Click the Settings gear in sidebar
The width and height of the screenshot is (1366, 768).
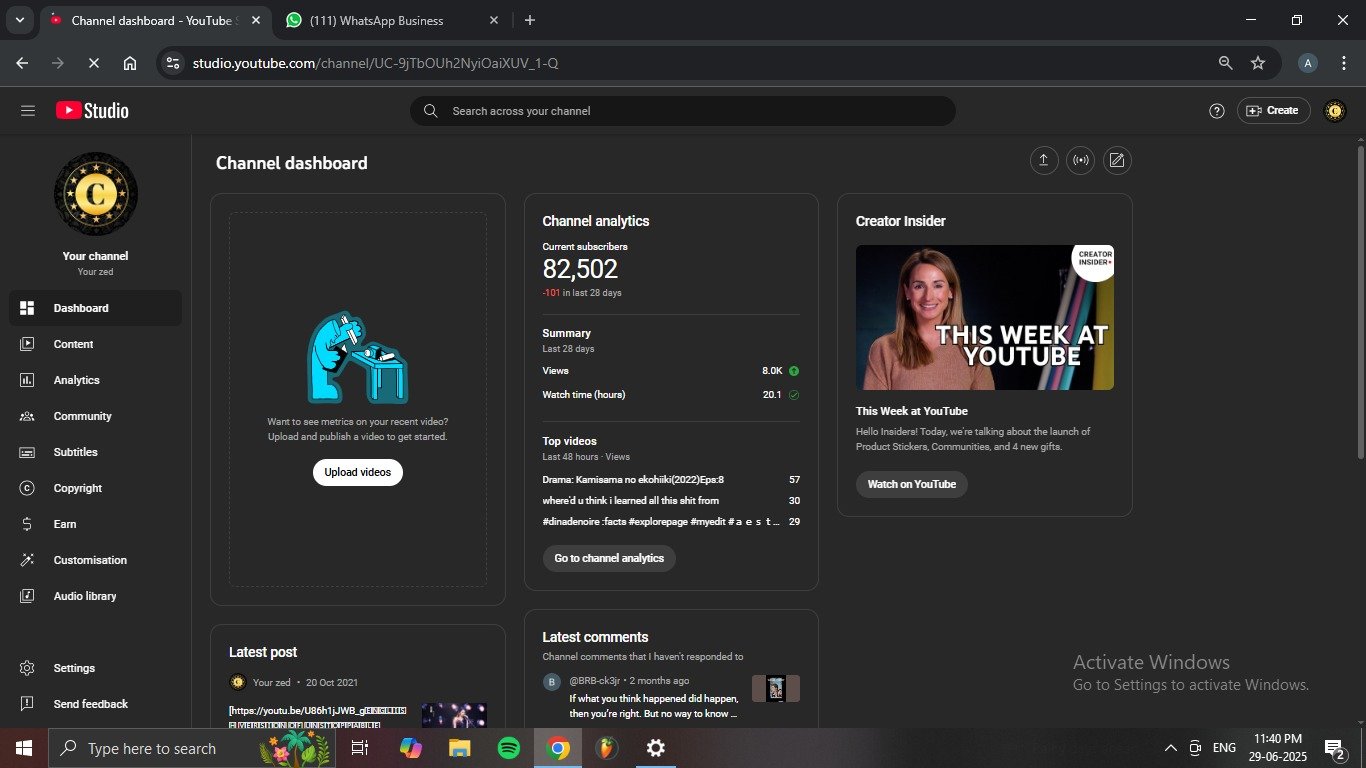28,668
